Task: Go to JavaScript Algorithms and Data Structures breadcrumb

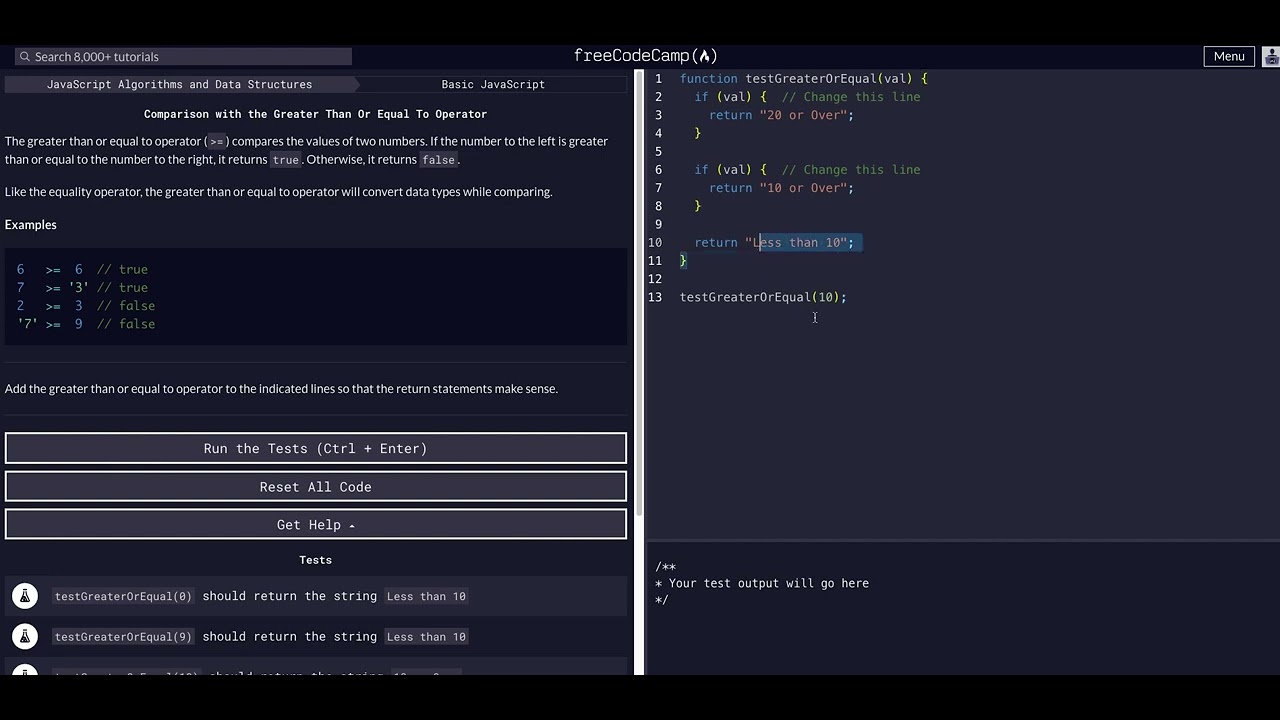Action: coord(180,85)
